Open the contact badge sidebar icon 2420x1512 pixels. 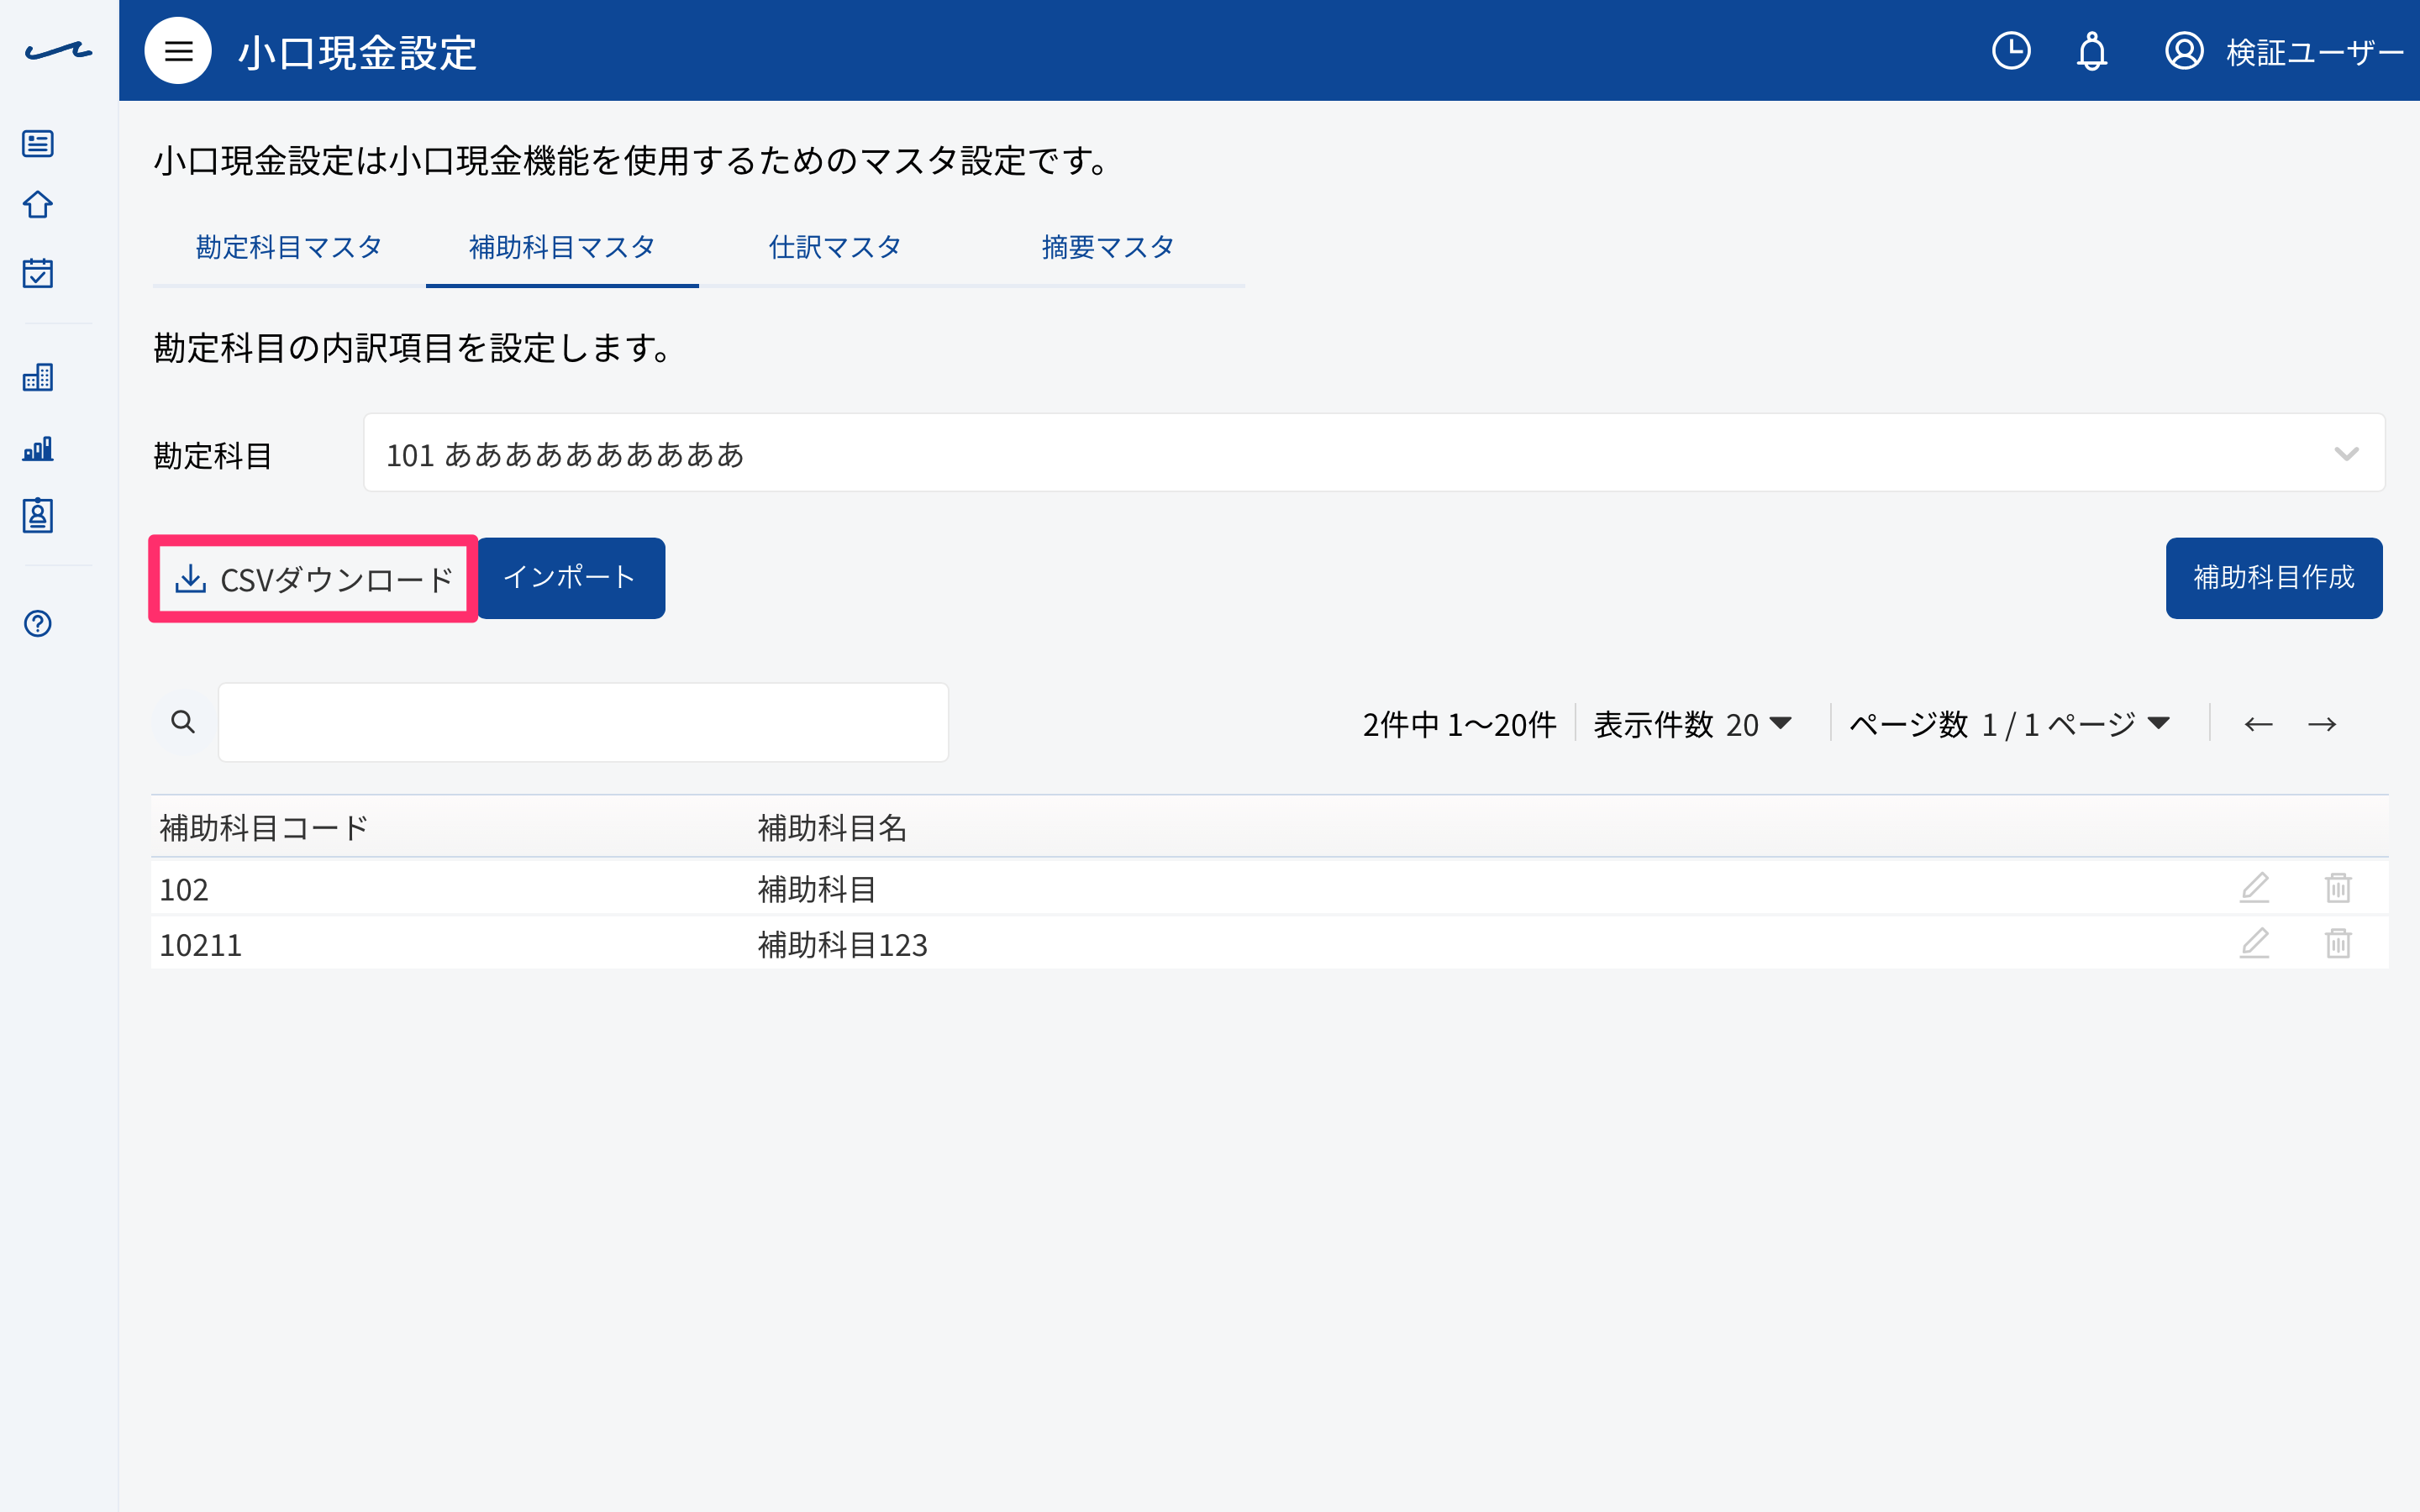(x=38, y=516)
